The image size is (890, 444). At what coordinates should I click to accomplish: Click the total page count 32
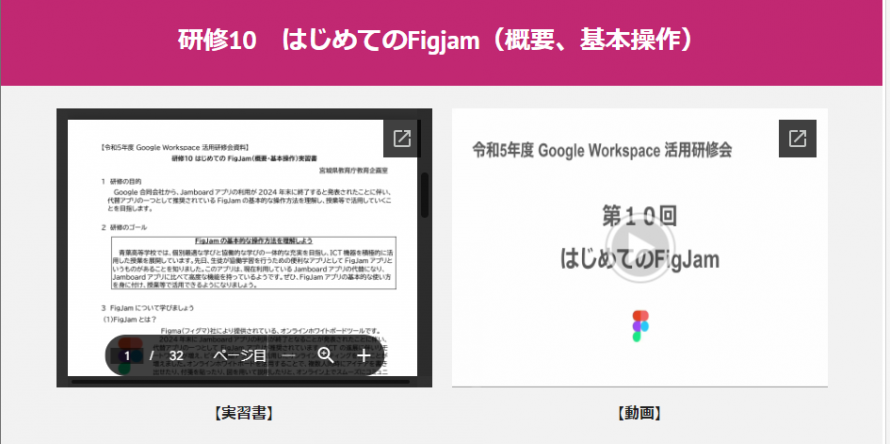(x=177, y=356)
